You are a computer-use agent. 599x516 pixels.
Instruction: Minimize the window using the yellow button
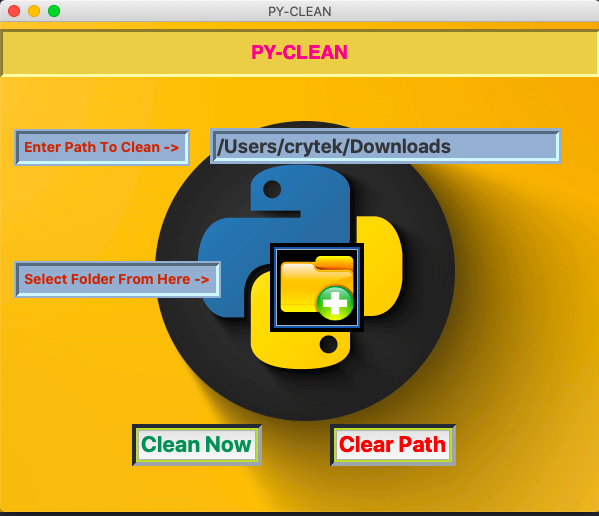tap(34, 11)
